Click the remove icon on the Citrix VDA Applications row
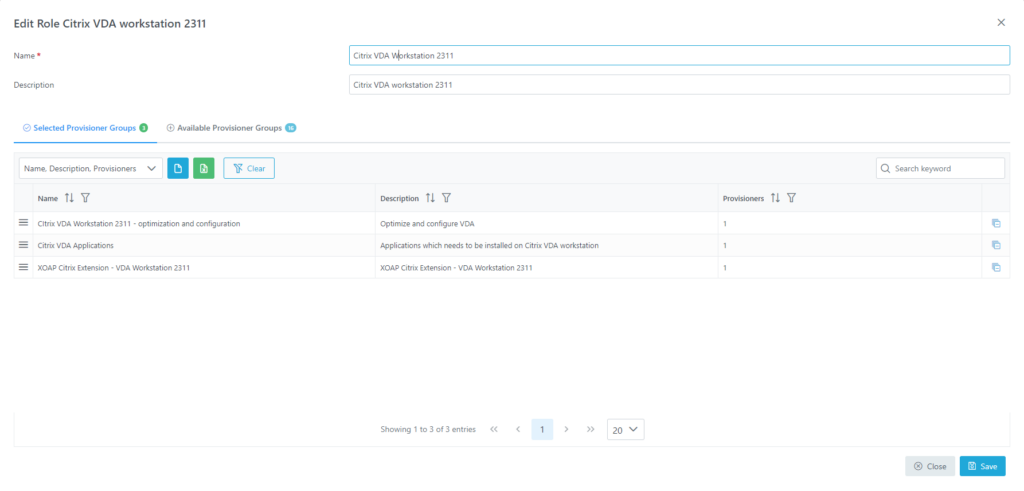Screen dimensions: 1024x491 click(996, 245)
